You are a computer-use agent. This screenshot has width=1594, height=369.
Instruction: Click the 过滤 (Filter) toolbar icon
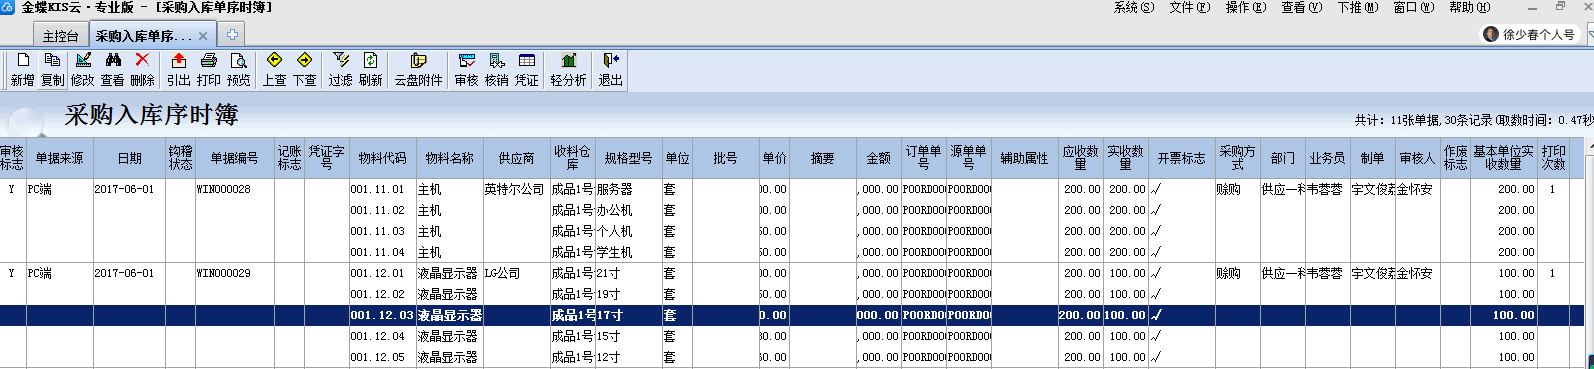tap(341, 70)
